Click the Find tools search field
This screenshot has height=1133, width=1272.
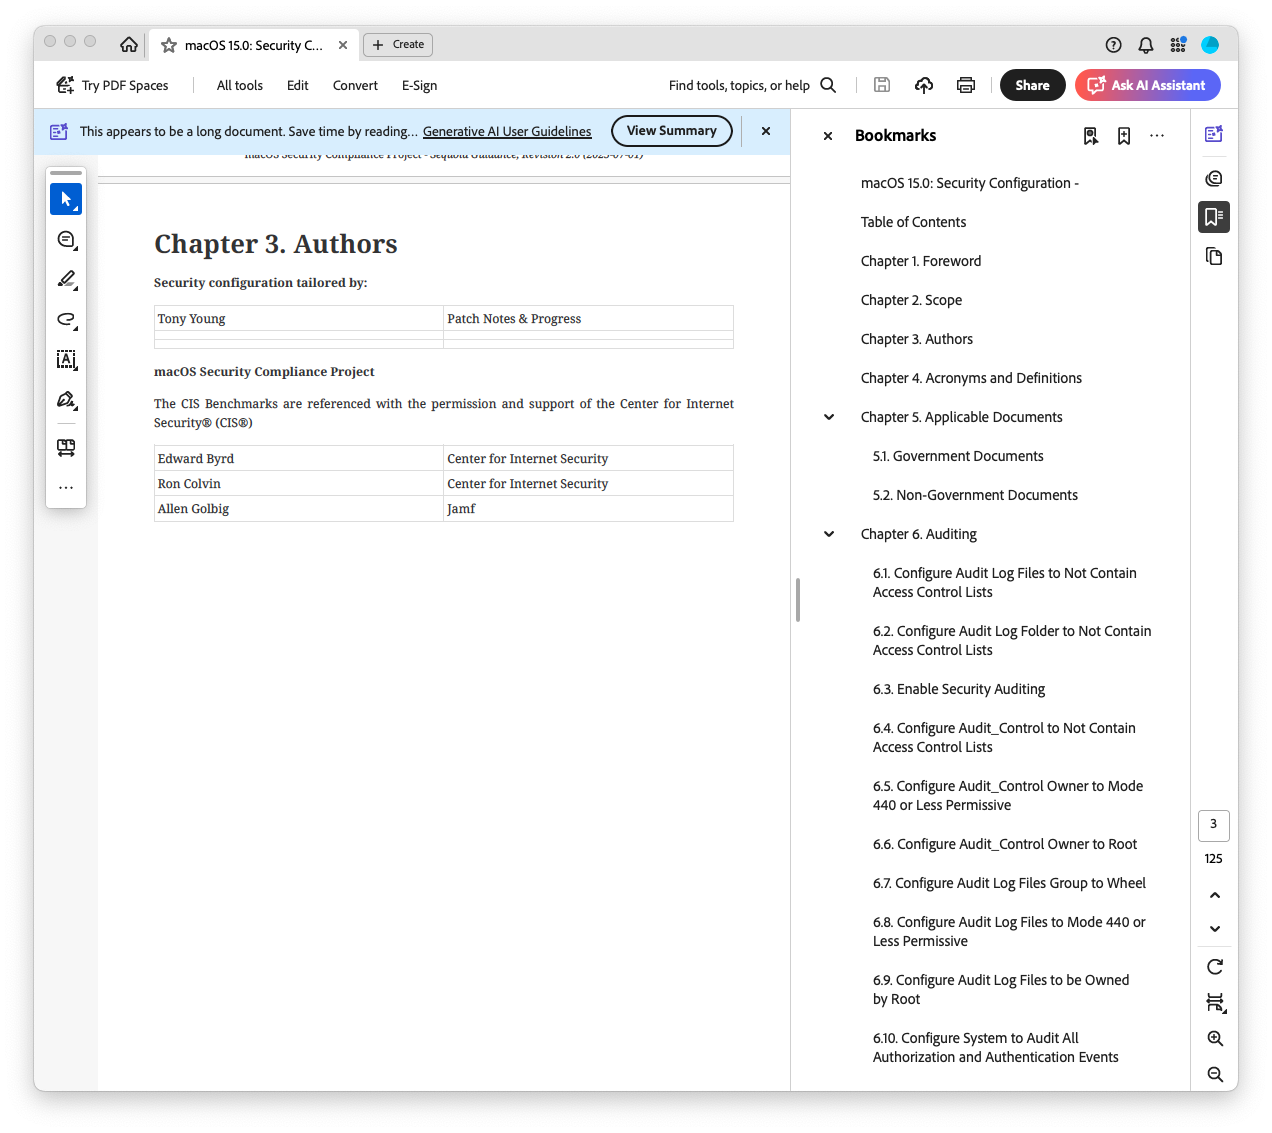pyautogui.click(x=752, y=85)
